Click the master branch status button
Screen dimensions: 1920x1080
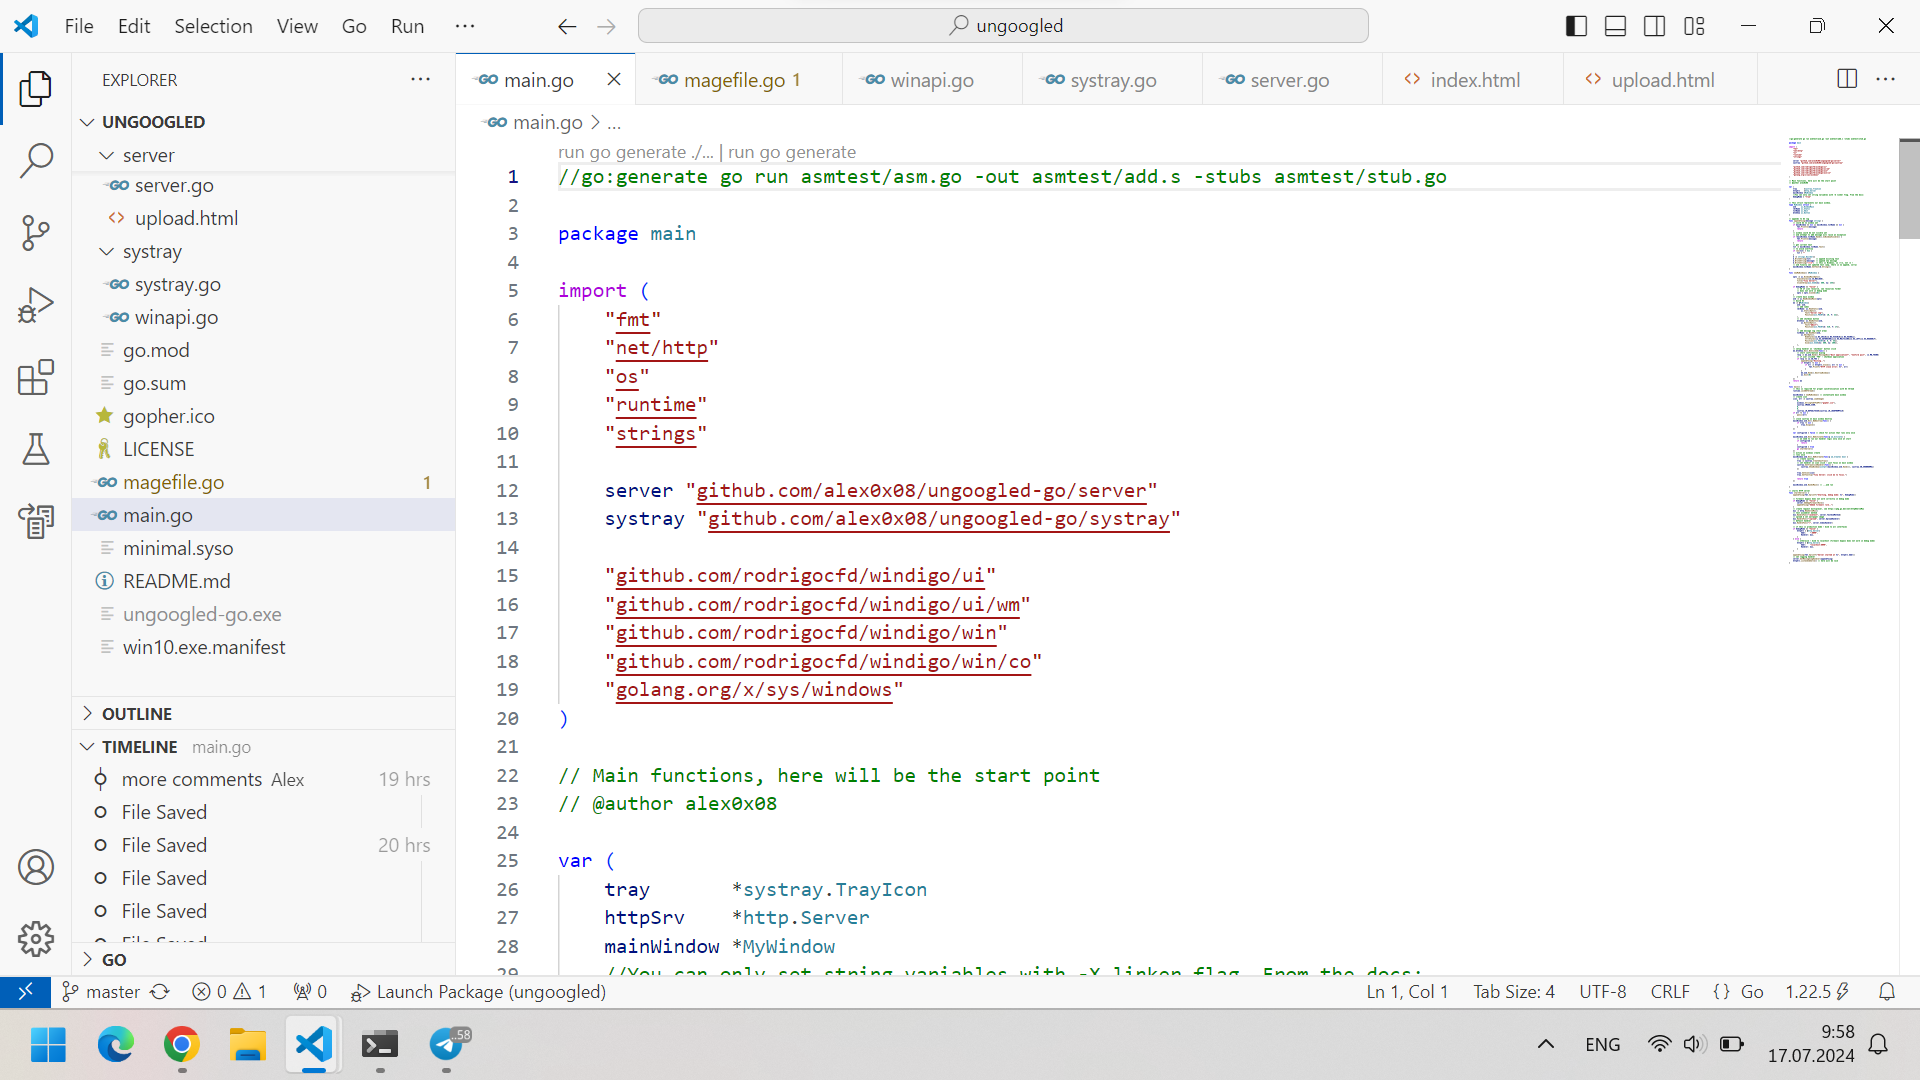coord(101,991)
